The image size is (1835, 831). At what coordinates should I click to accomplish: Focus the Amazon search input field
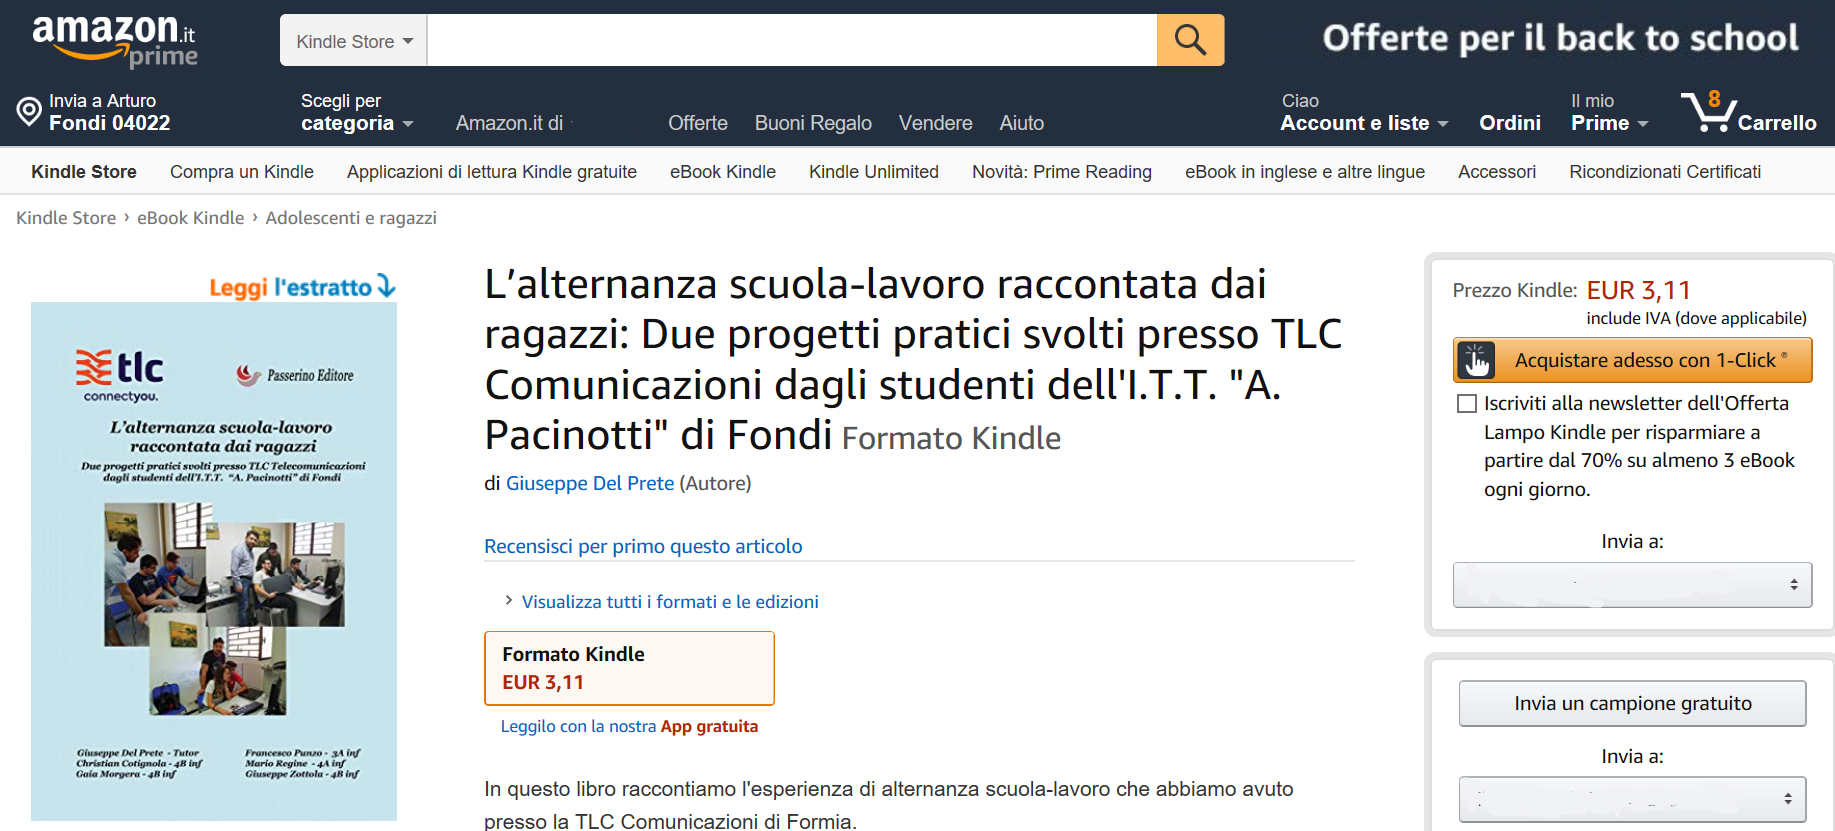pos(791,41)
